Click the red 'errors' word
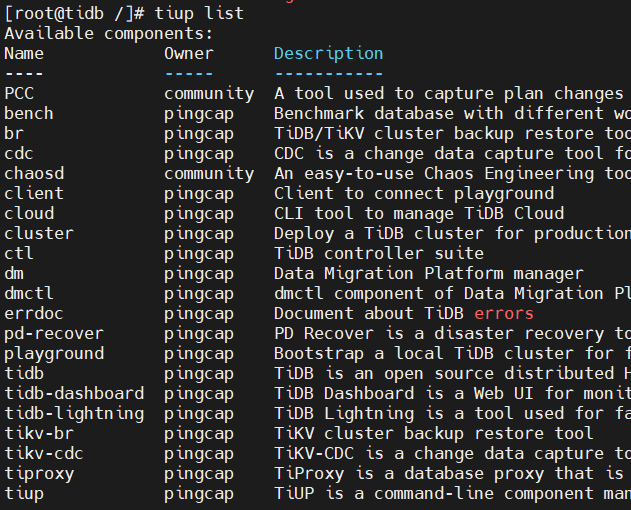Image resolution: width=631 pixels, height=510 pixels. [x=504, y=314]
